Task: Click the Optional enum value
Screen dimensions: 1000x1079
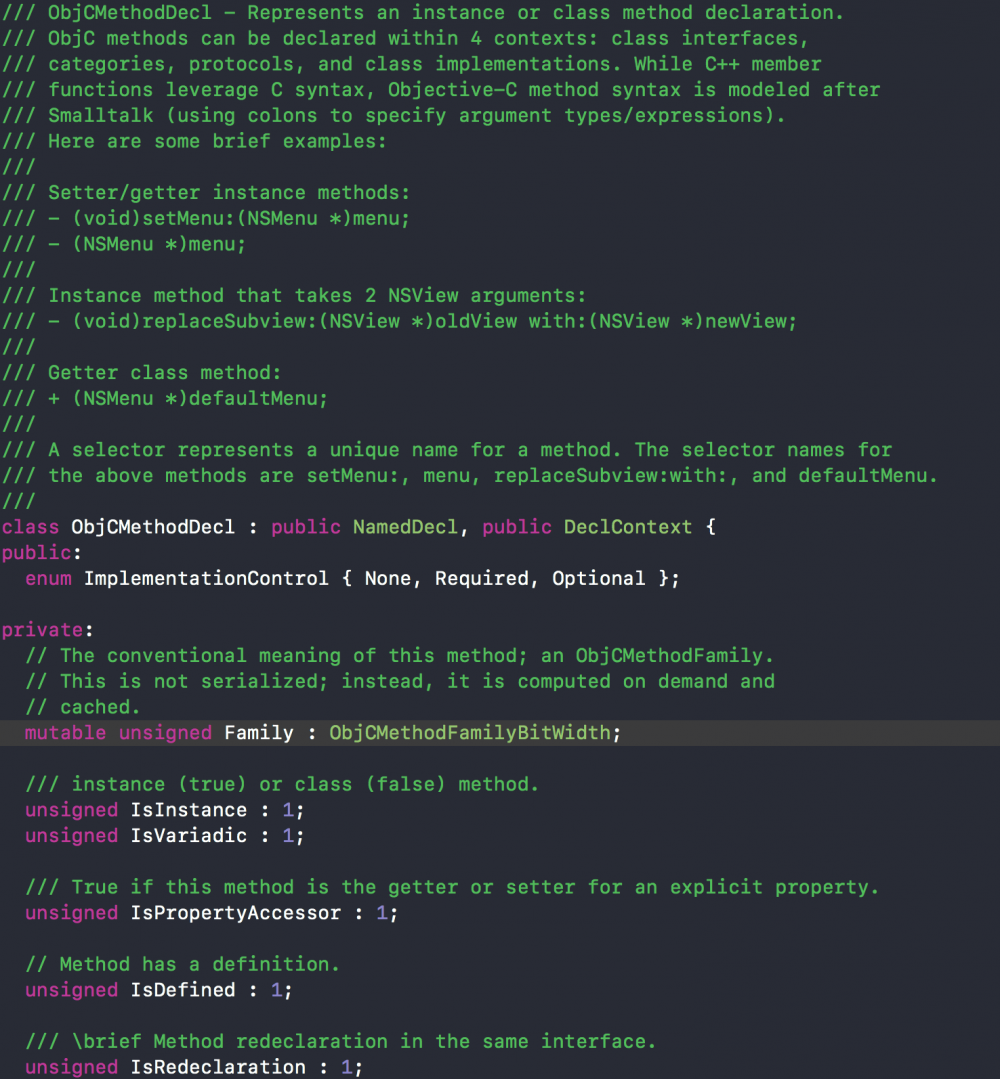Action: [598, 579]
